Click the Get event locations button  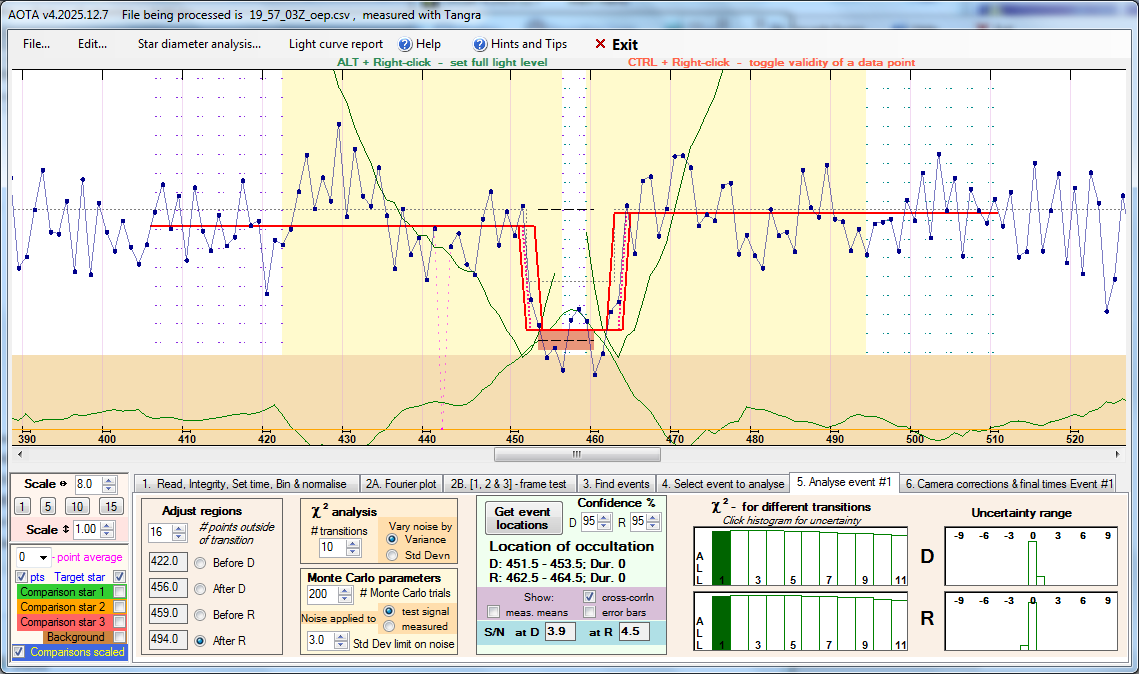pyautogui.click(x=522, y=518)
